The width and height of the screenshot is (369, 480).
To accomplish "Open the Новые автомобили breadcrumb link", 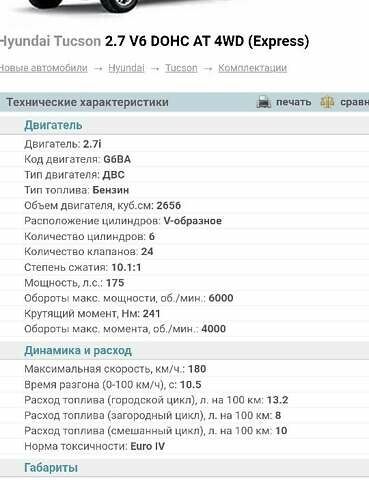I will [43, 68].
